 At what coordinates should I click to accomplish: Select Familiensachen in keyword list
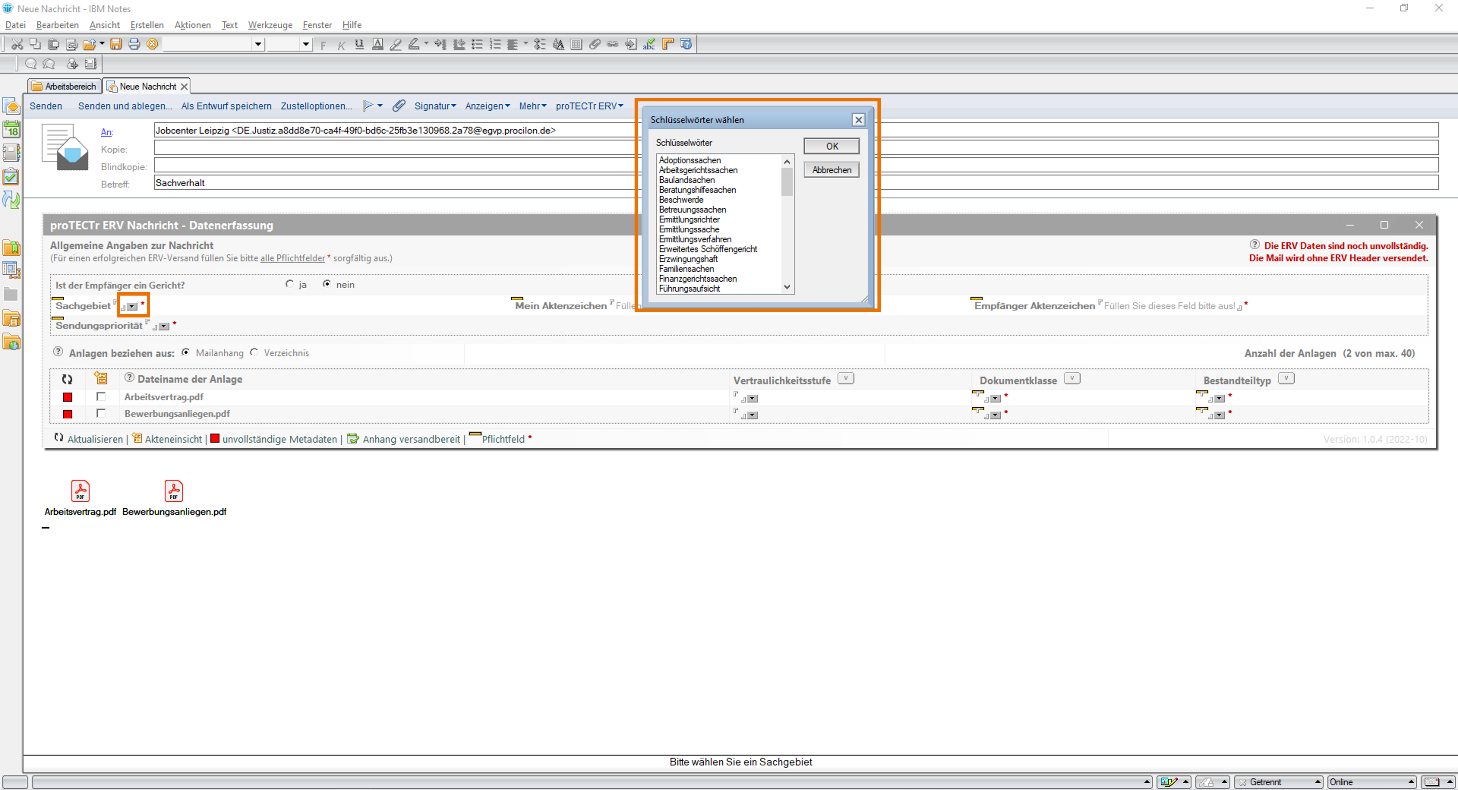click(x=686, y=269)
